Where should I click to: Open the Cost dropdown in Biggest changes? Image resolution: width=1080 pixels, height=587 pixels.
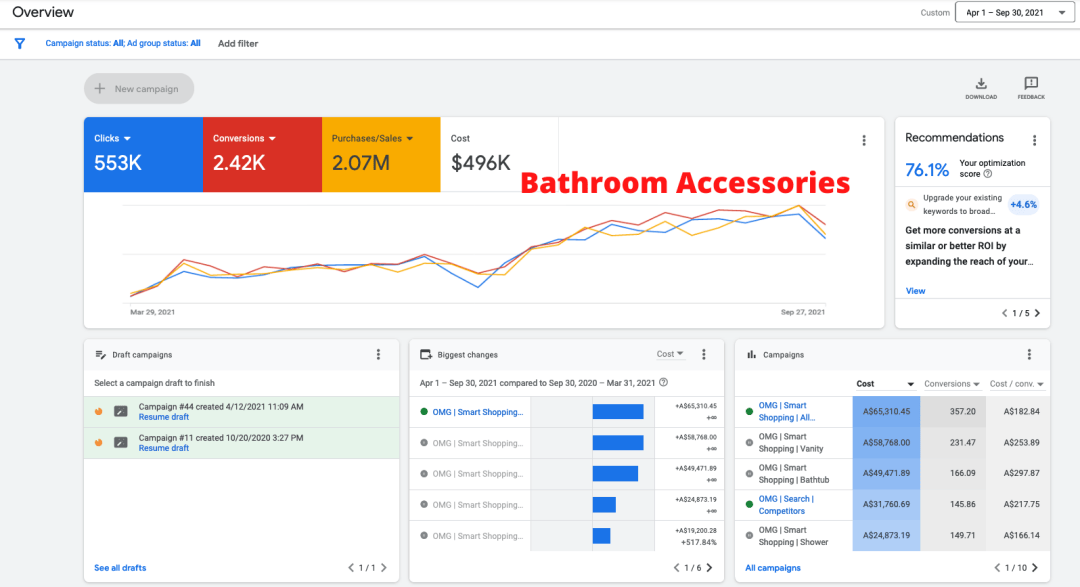tap(669, 354)
